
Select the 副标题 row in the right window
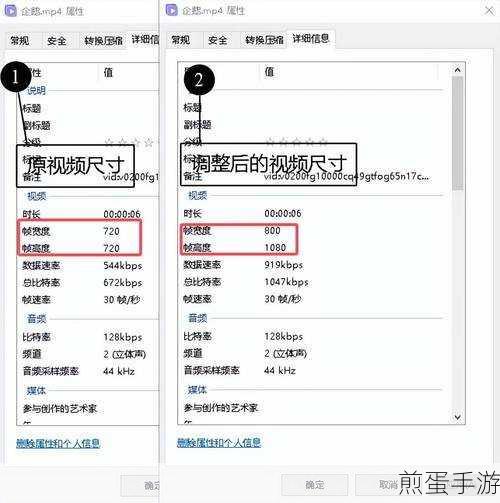coord(313,125)
